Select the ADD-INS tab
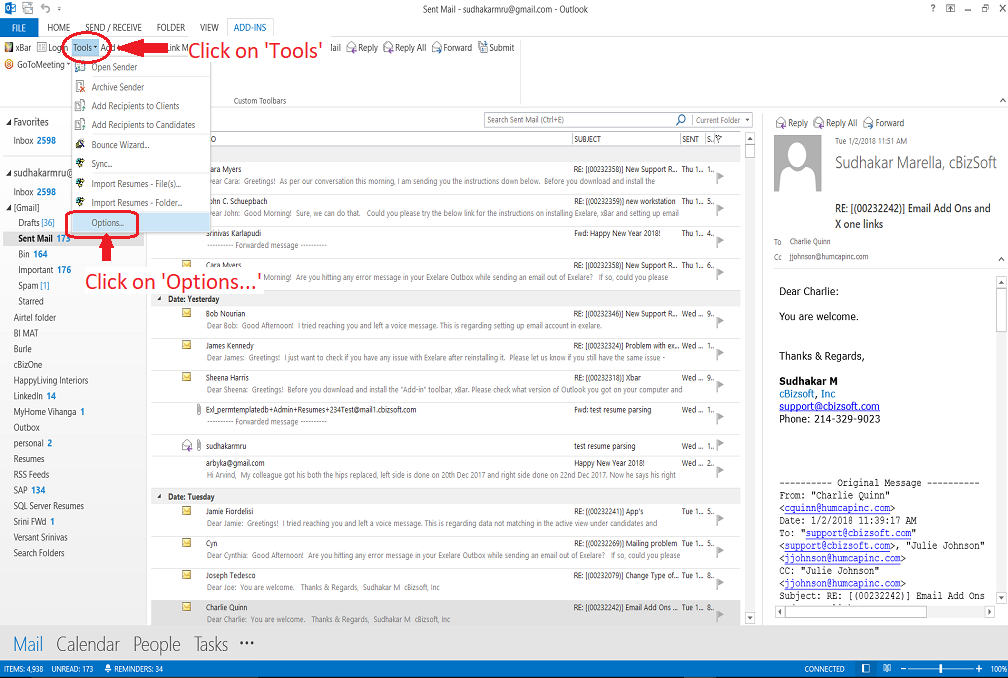Viewport: 1008px width, 678px height. pyautogui.click(x=250, y=28)
